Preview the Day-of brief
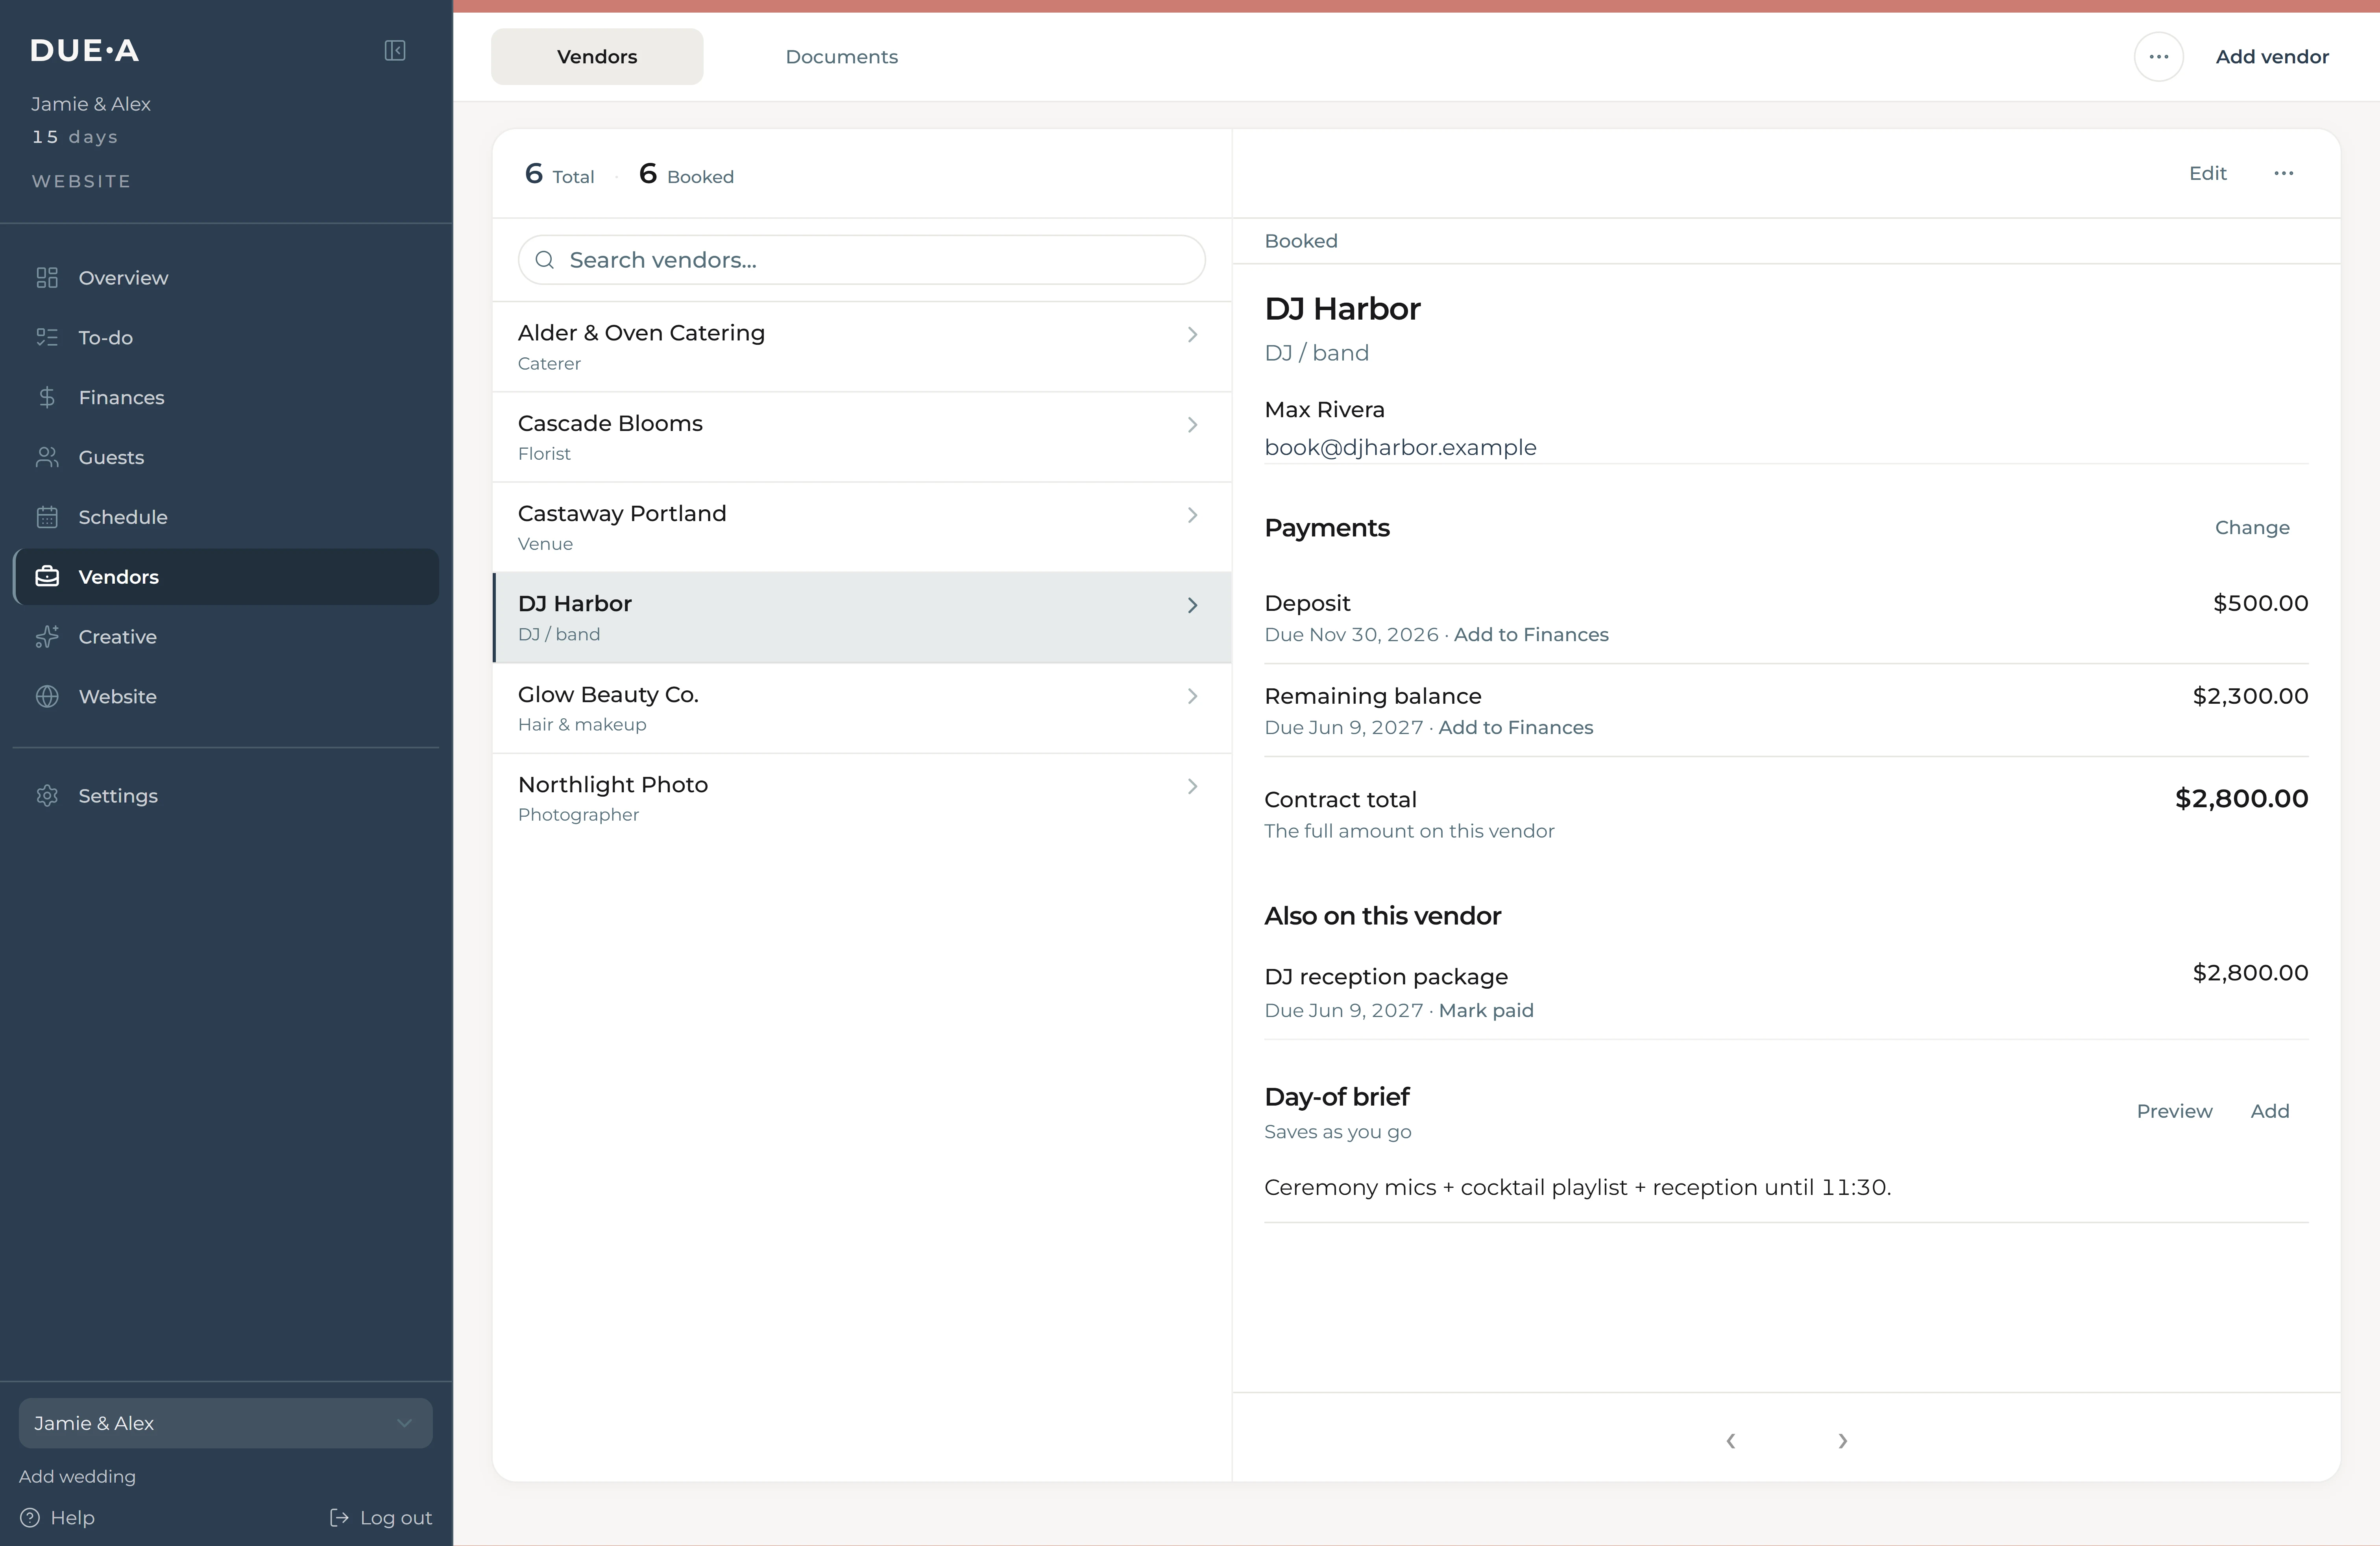 [x=2175, y=1111]
